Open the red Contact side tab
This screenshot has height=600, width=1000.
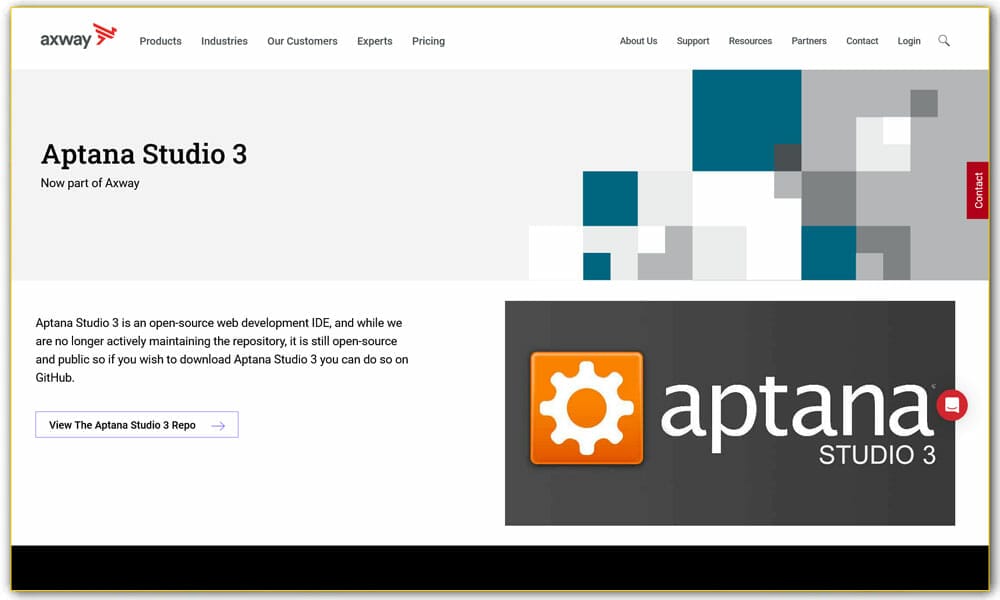tap(977, 191)
